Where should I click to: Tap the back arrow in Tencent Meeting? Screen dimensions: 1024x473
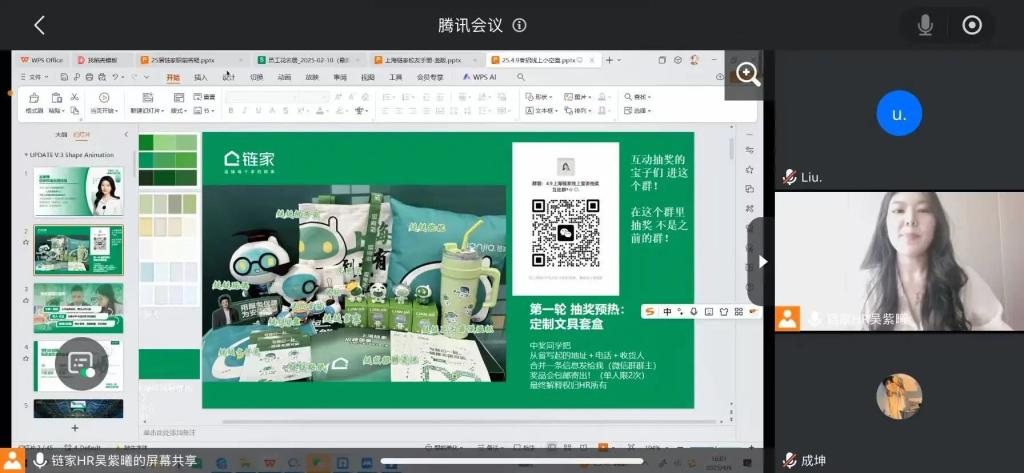40,25
